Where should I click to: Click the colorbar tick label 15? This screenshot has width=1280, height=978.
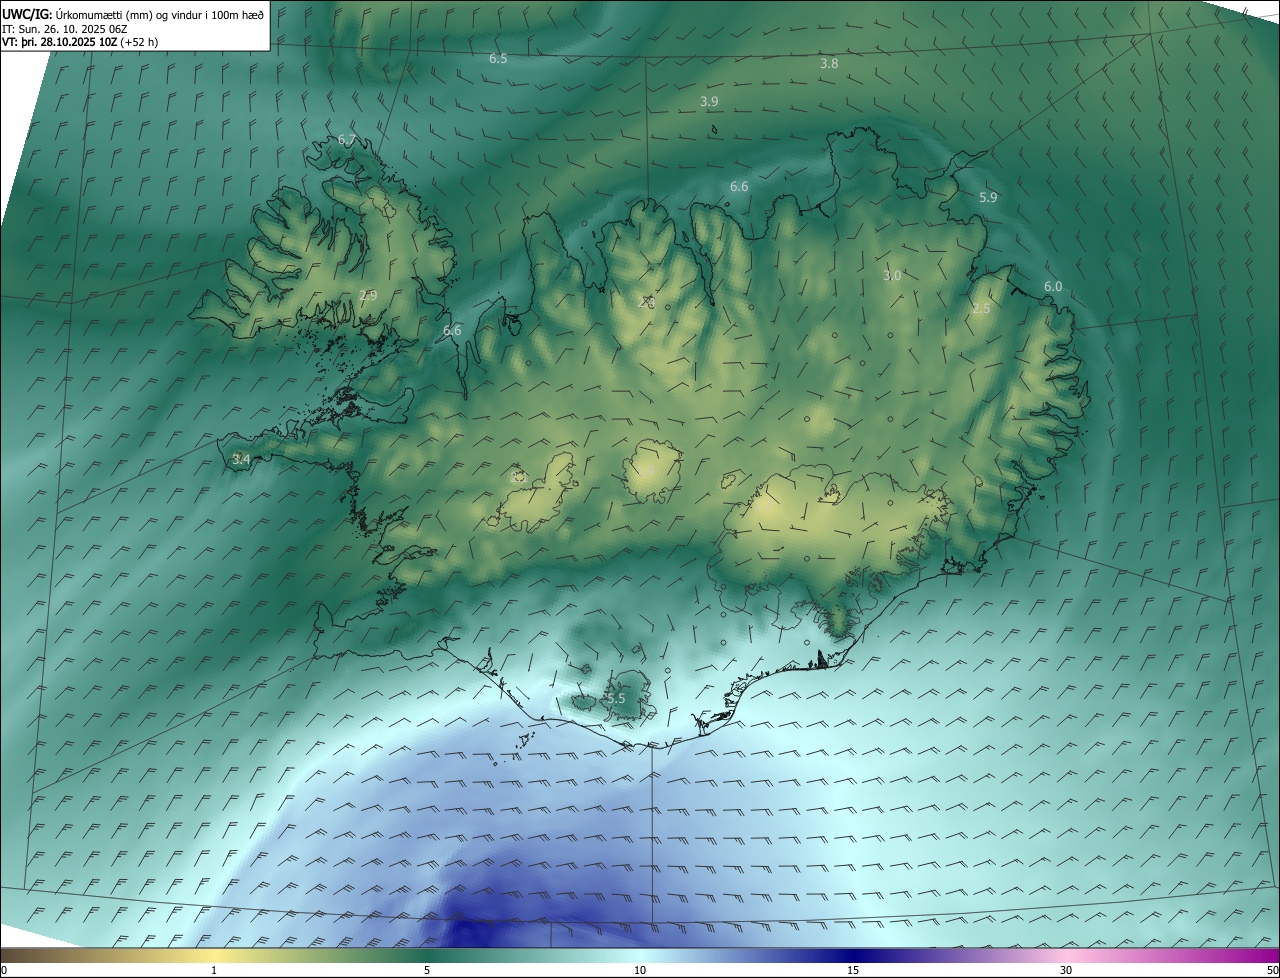coord(853,970)
